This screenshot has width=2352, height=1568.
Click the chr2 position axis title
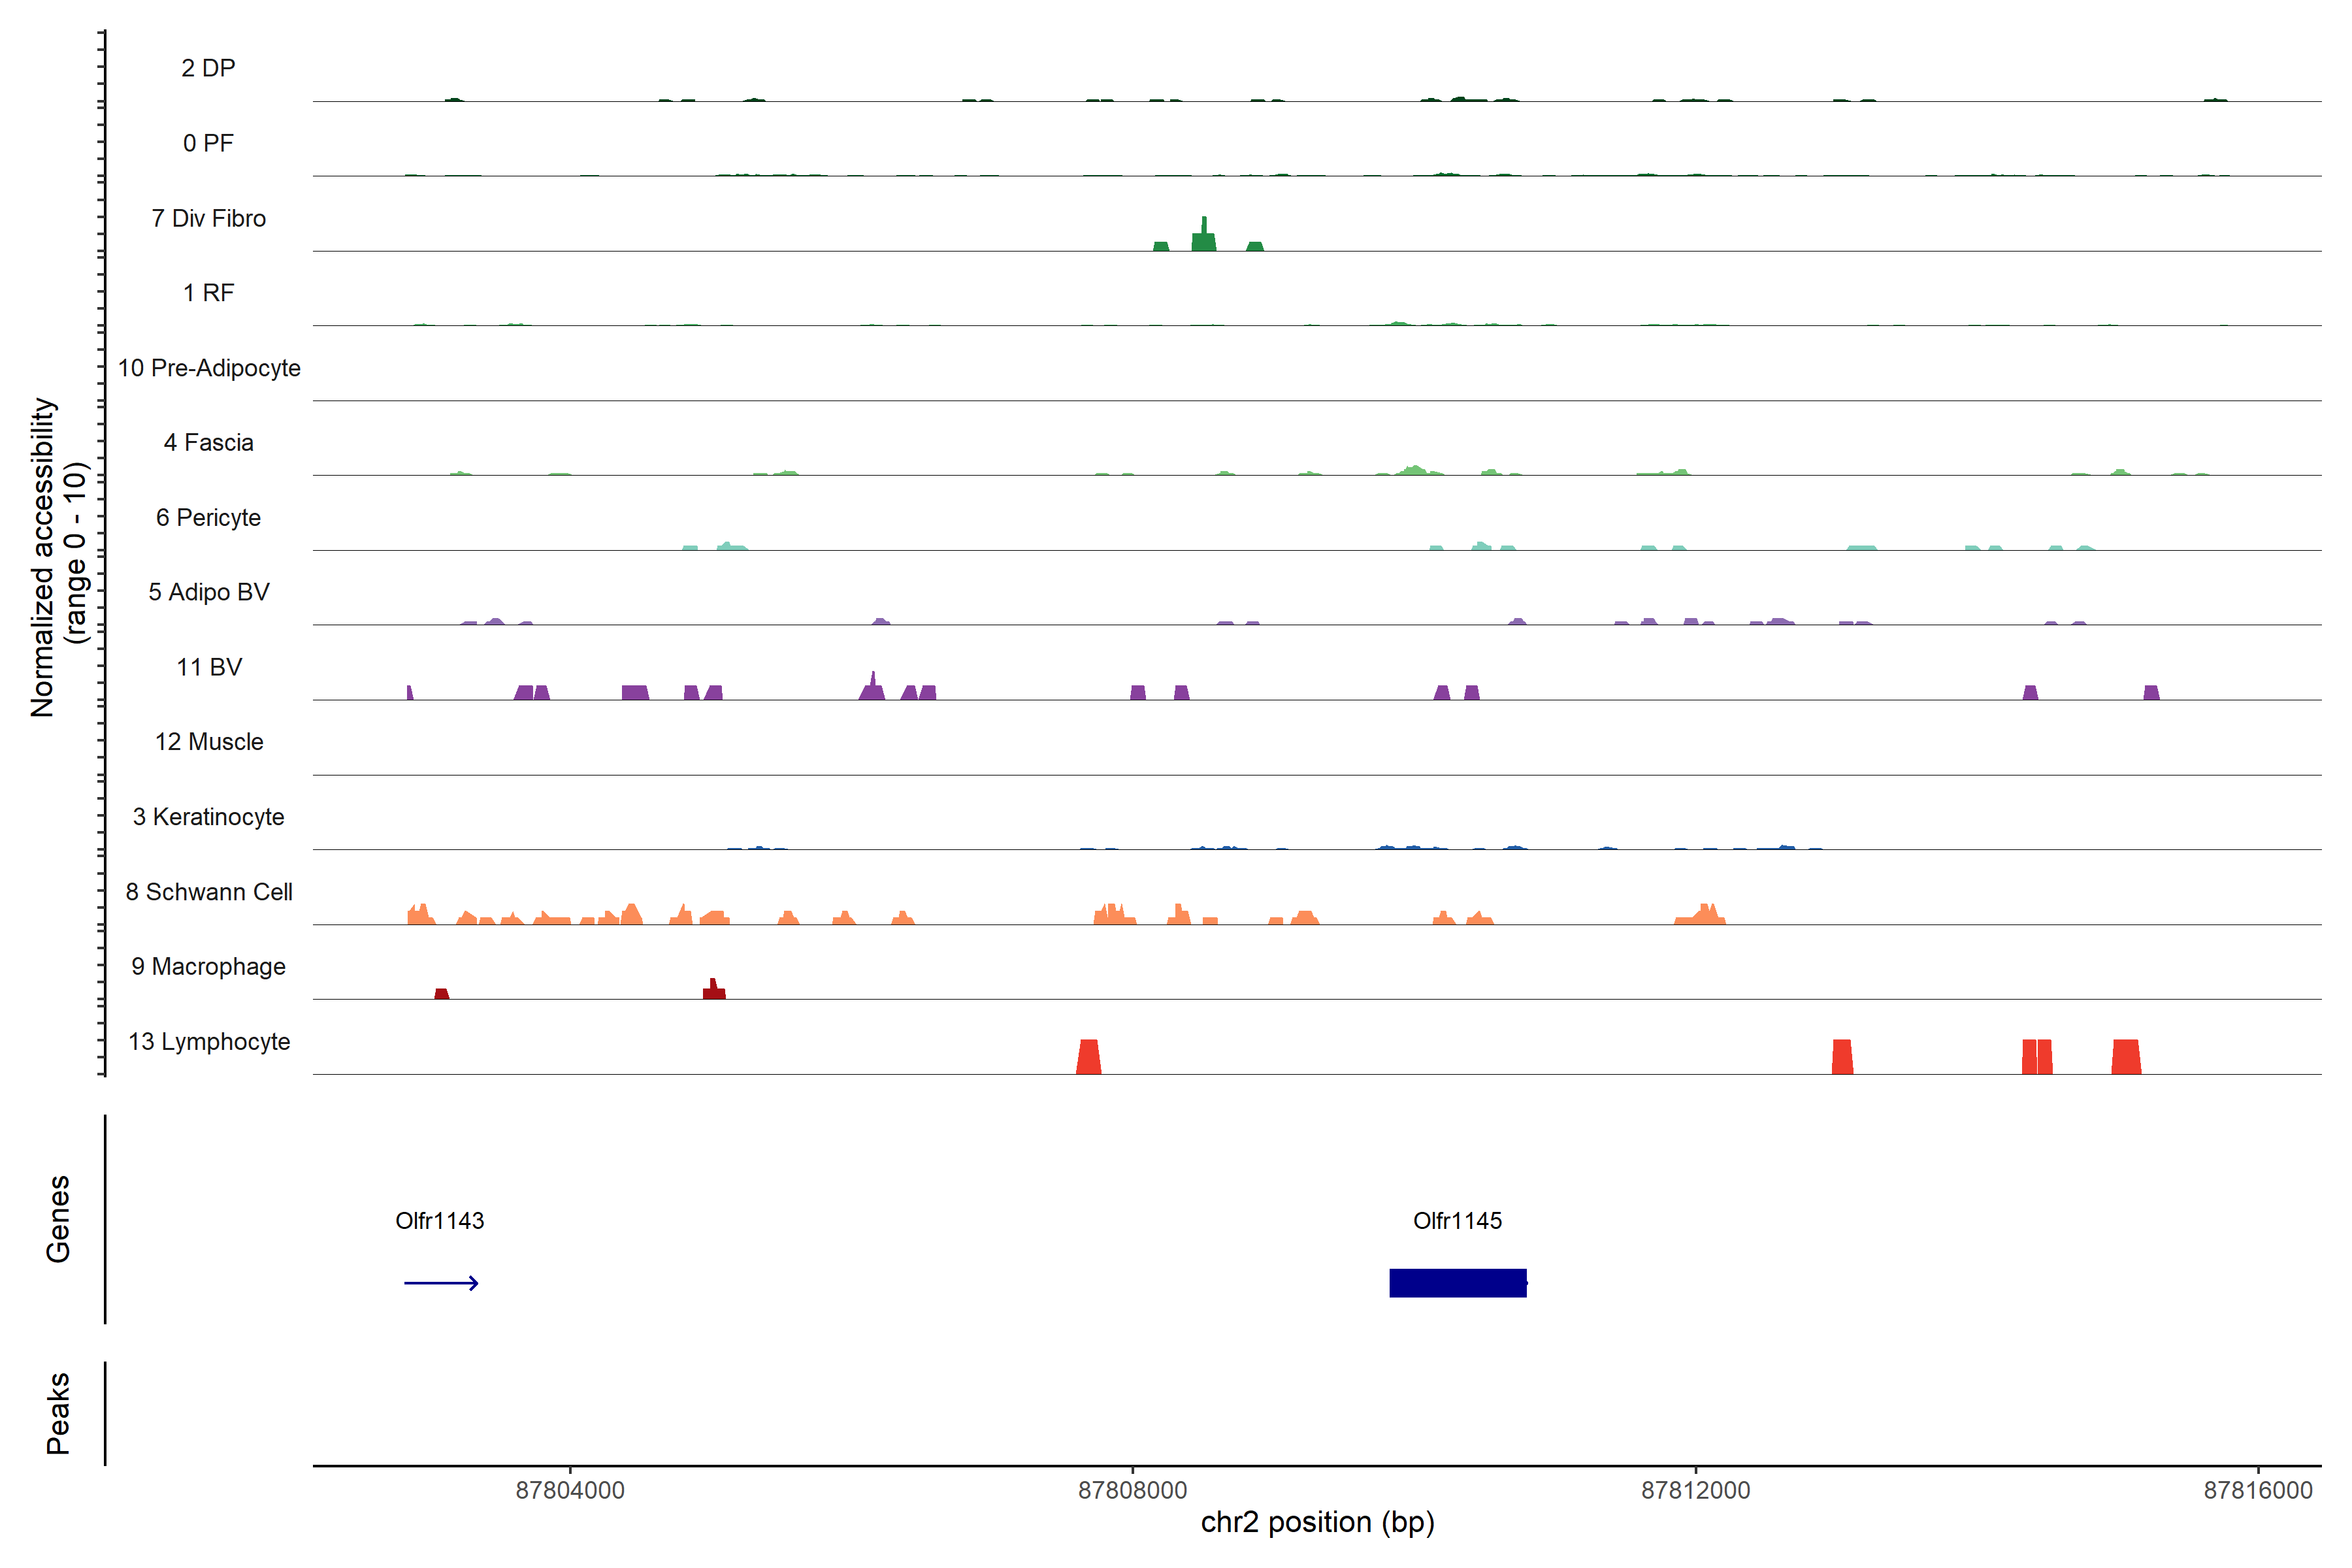point(1317,1522)
